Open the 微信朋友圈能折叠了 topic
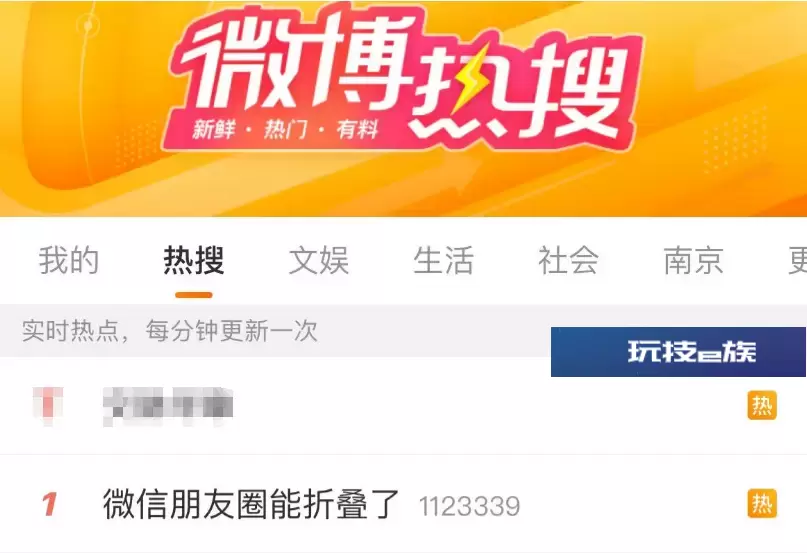 [251, 504]
